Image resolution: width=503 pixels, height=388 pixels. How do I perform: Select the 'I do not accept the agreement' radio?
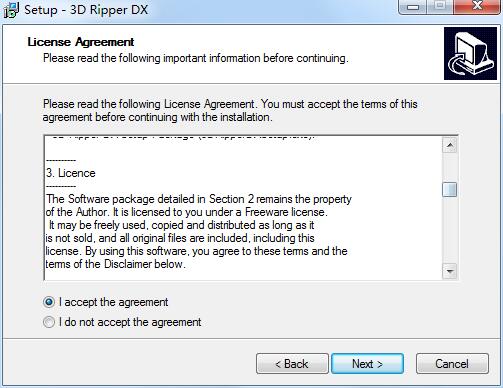click(x=49, y=322)
